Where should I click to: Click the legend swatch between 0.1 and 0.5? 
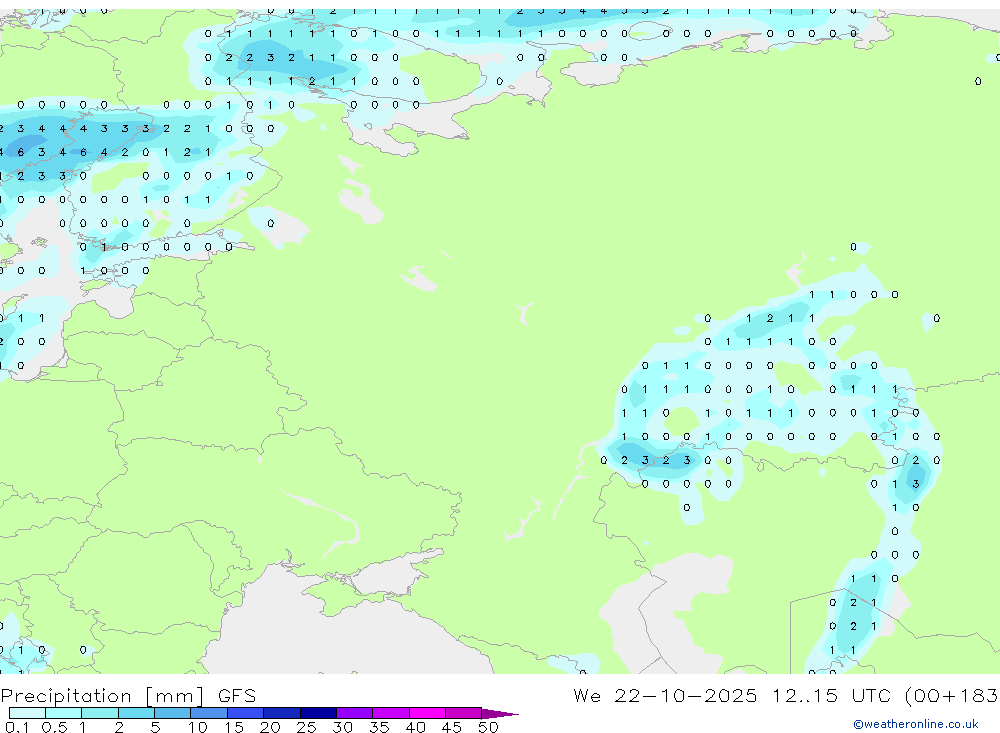click(x=27, y=713)
